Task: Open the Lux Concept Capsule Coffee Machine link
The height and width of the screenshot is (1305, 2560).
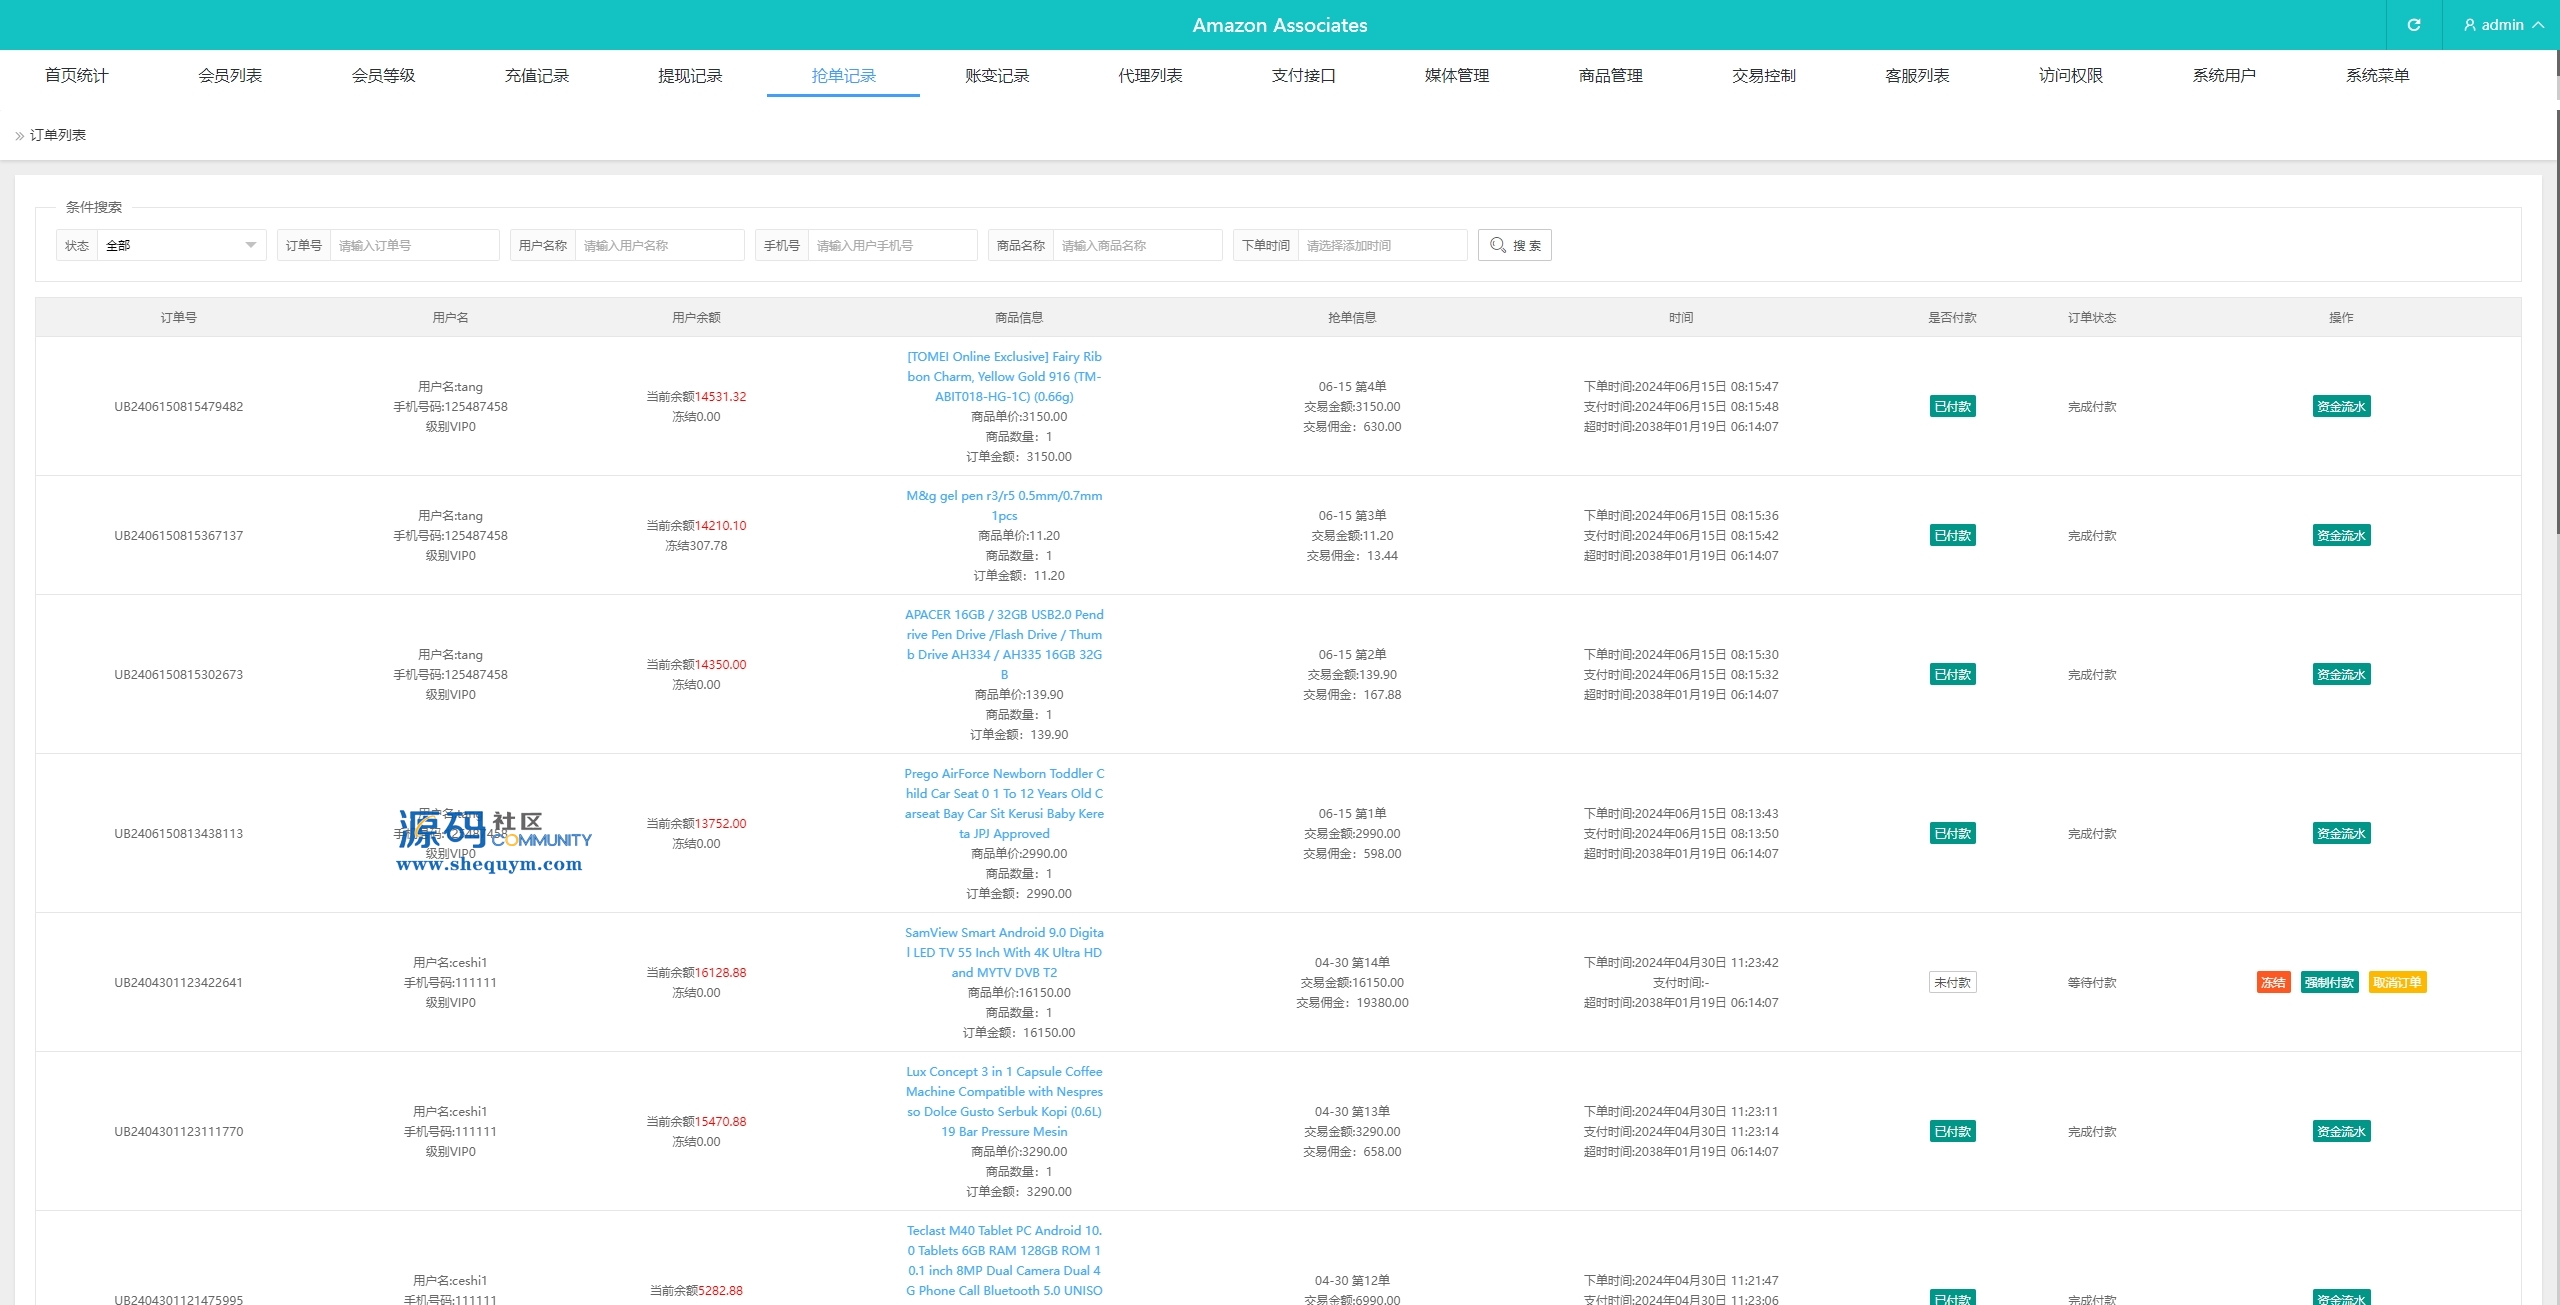Action: [x=1004, y=1101]
